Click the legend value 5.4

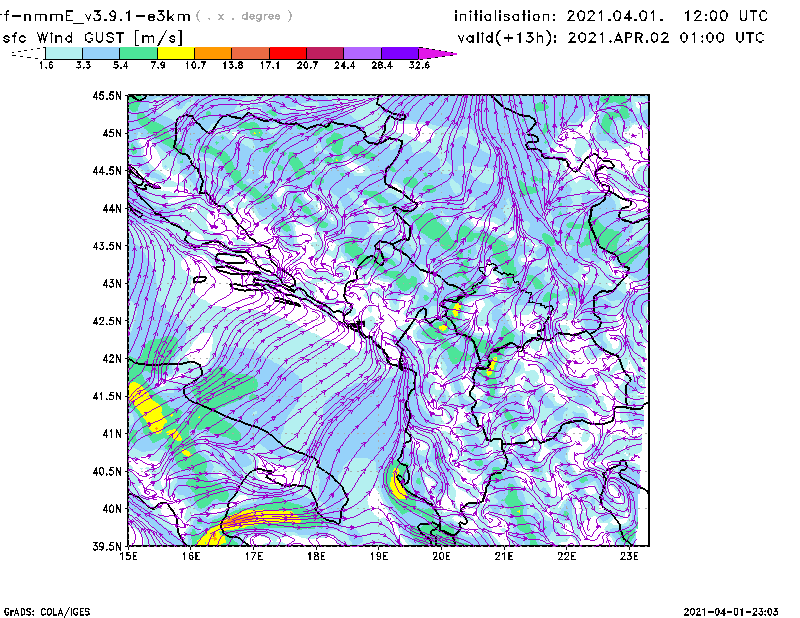click(120, 65)
